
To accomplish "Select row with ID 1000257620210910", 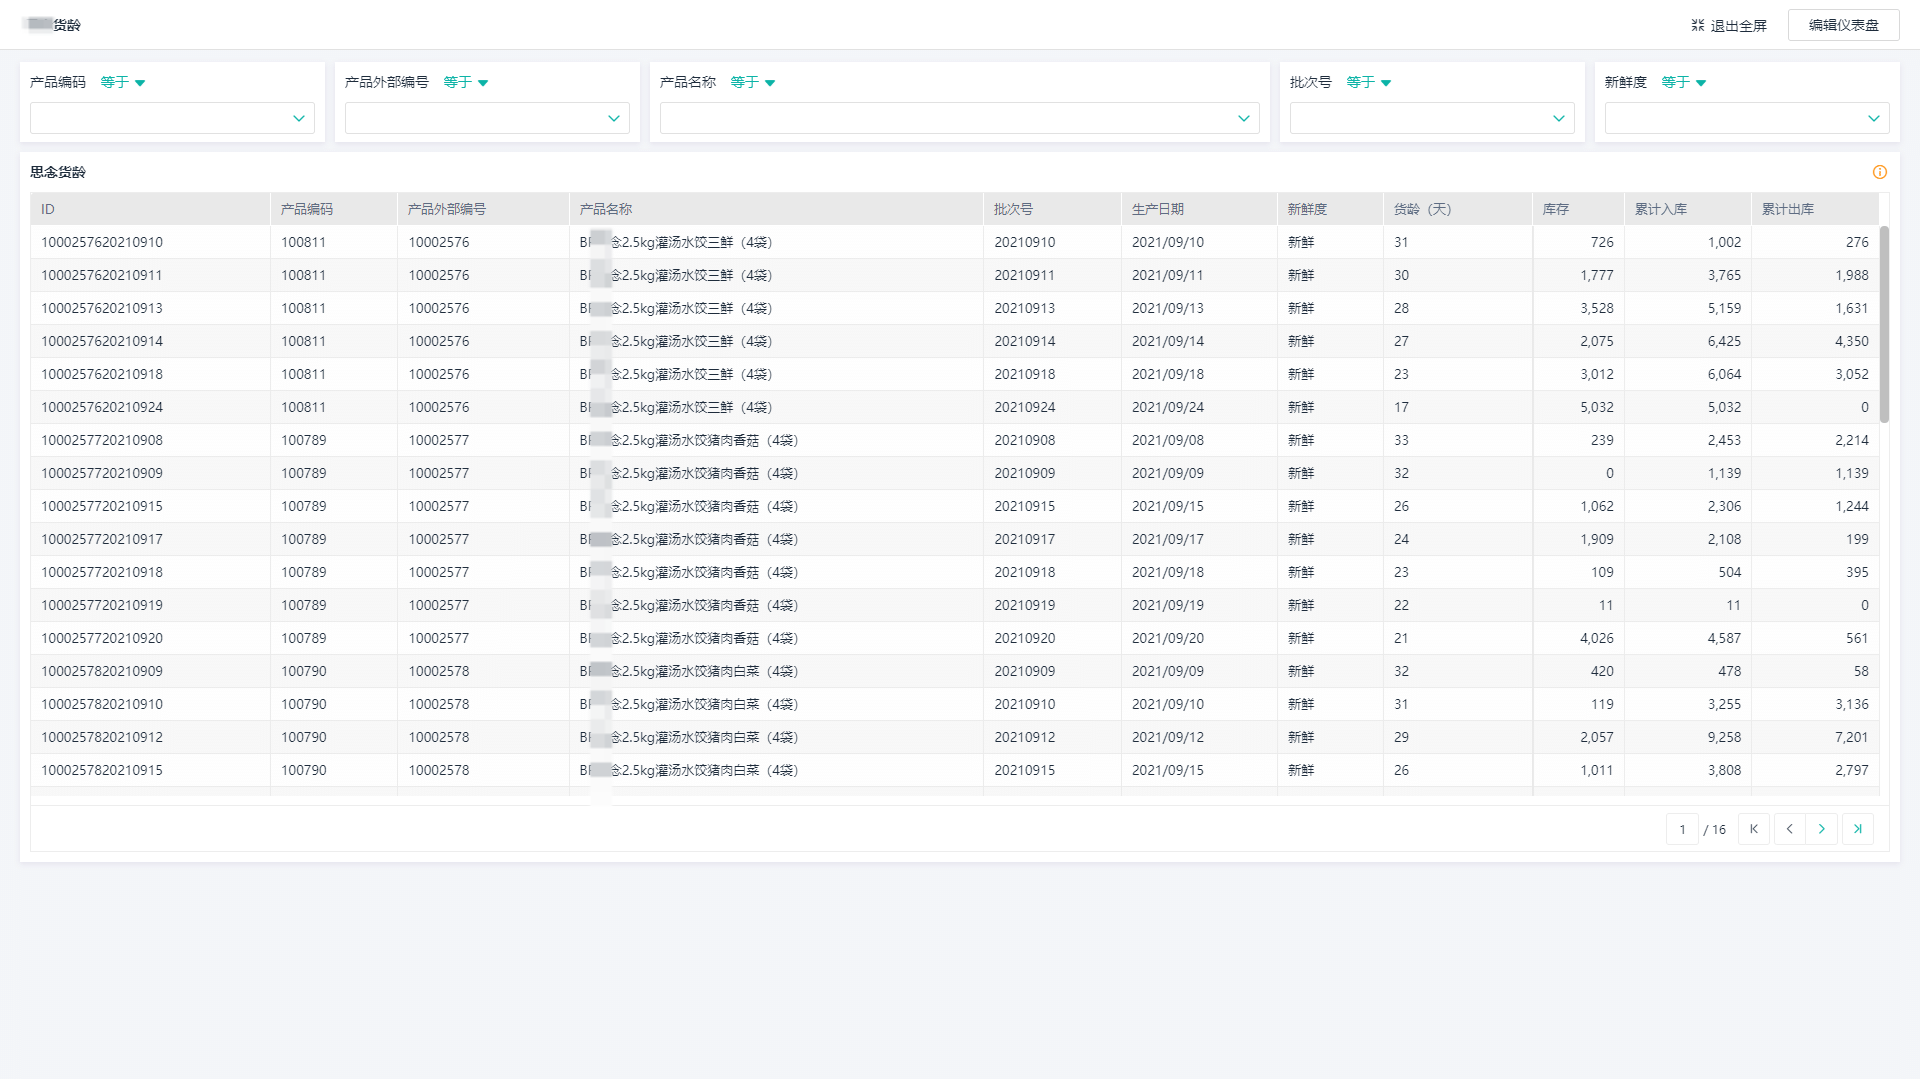I will 102,242.
